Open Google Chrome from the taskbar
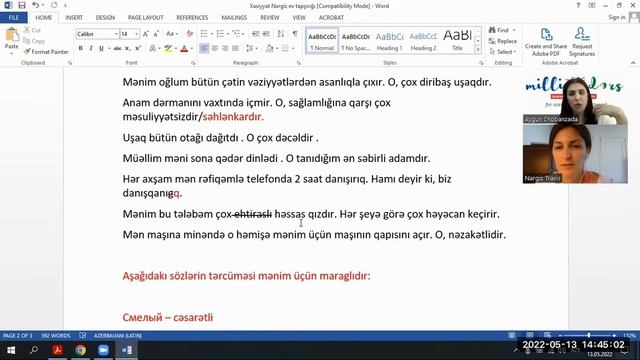 pyautogui.click(x=80, y=350)
